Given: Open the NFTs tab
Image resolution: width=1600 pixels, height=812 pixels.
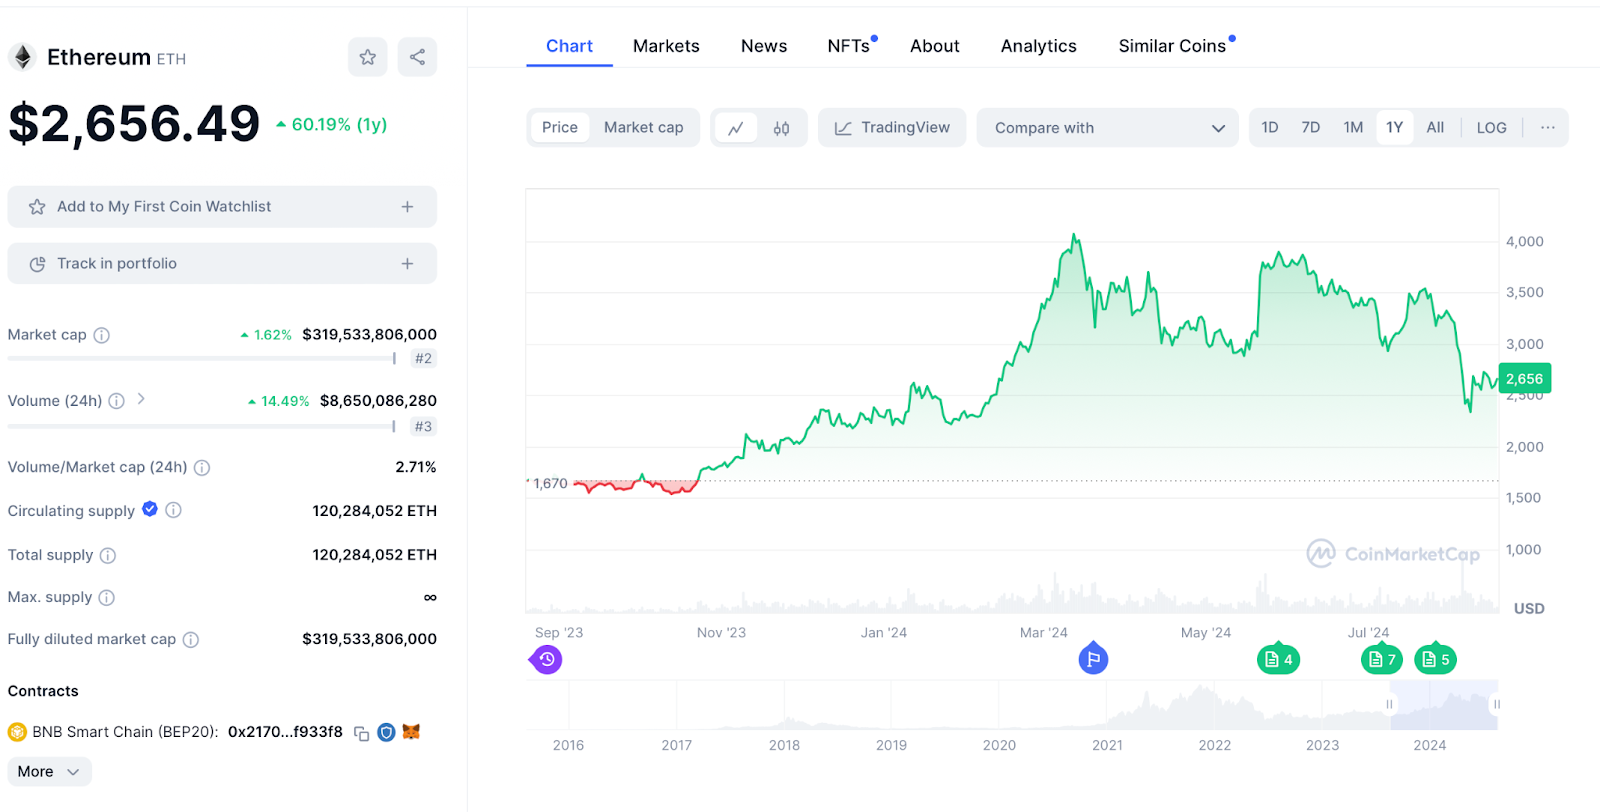Looking at the screenshot, I should pyautogui.click(x=849, y=46).
